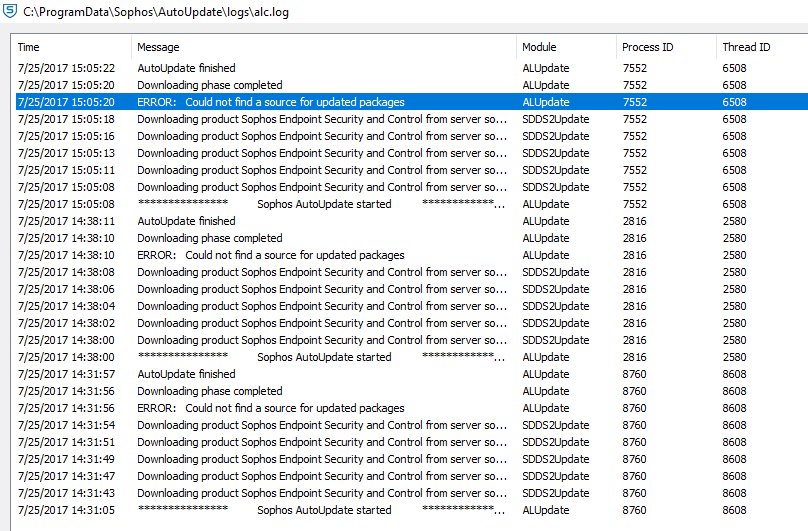808x531 pixels.
Task: Select Downloading phase completed row at 14:31:56
Action: (x=412, y=391)
